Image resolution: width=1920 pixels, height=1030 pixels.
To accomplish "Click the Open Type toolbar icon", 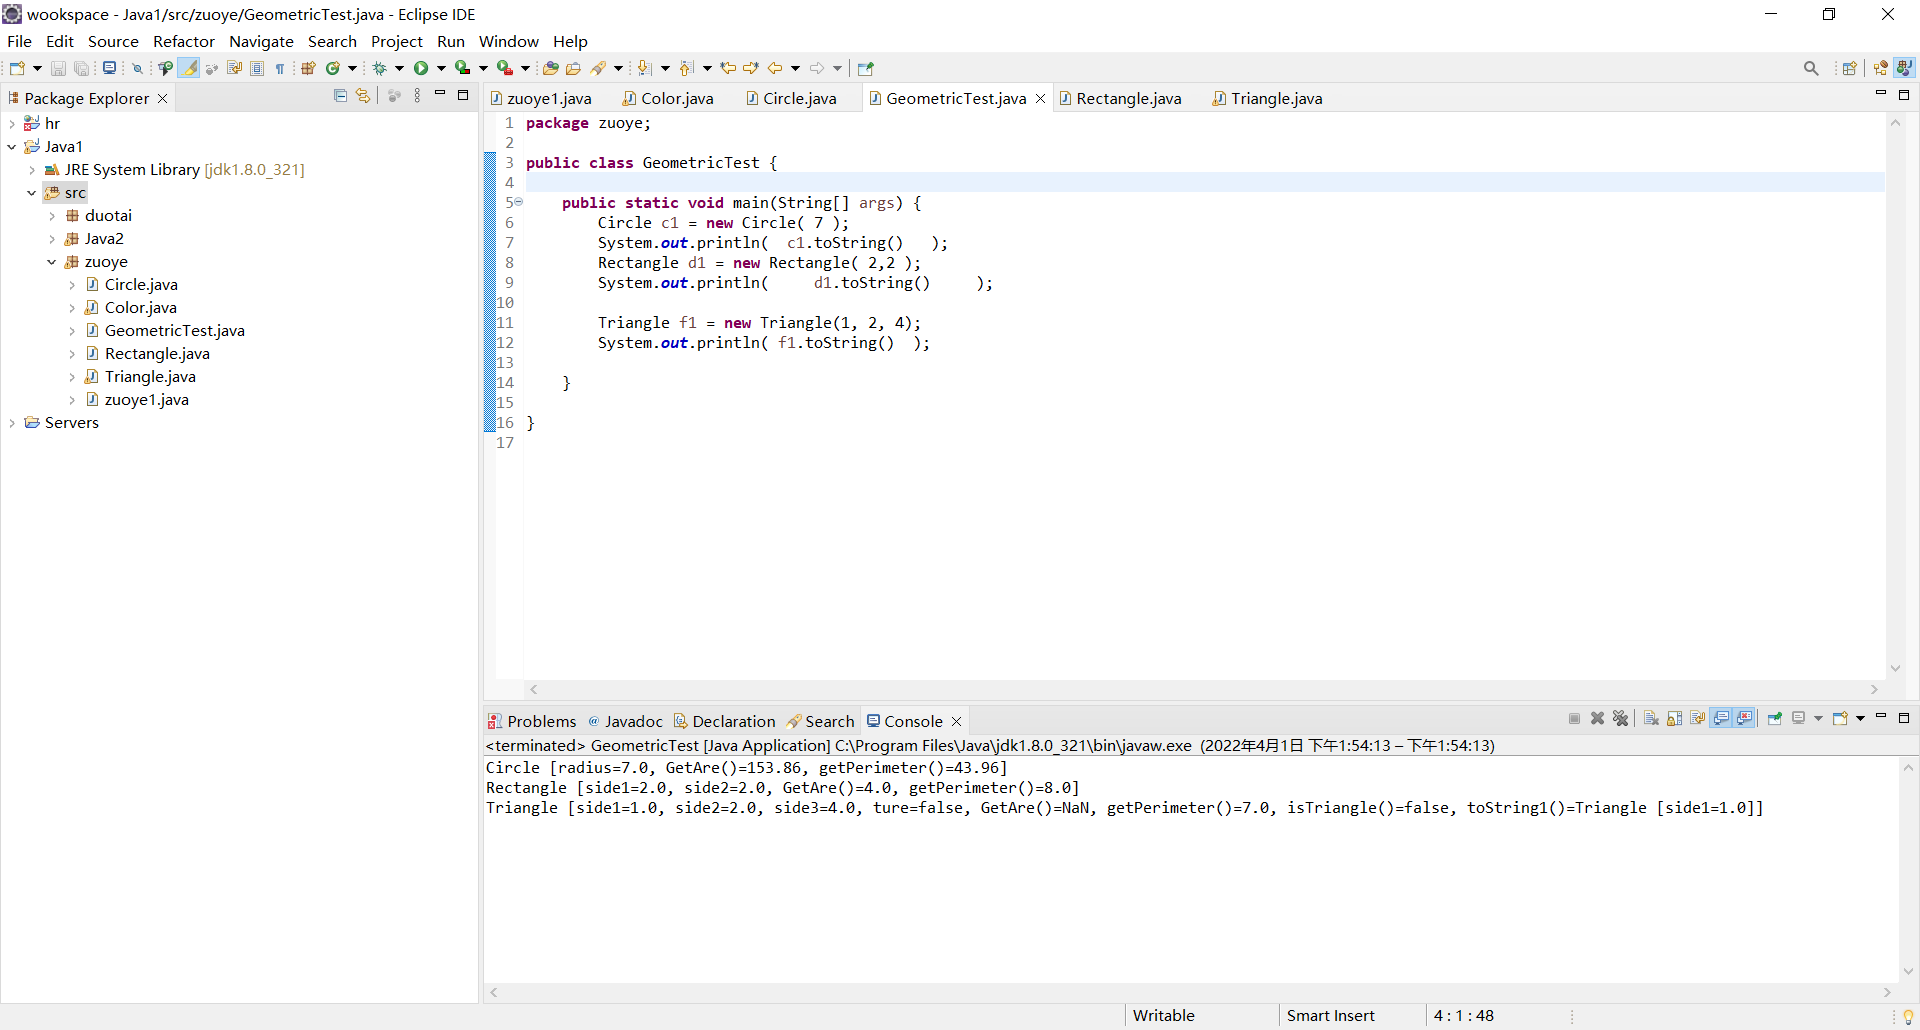I will [x=550, y=68].
